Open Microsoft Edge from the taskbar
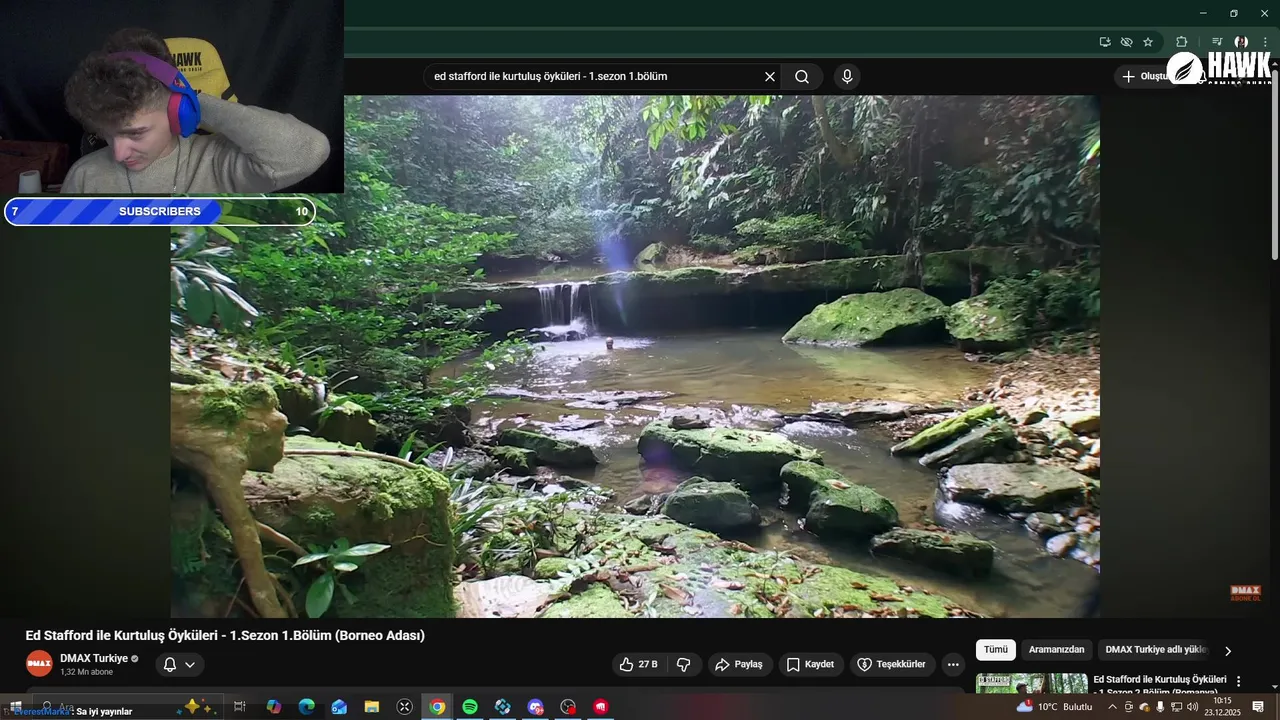The width and height of the screenshot is (1280, 720). coord(306,707)
